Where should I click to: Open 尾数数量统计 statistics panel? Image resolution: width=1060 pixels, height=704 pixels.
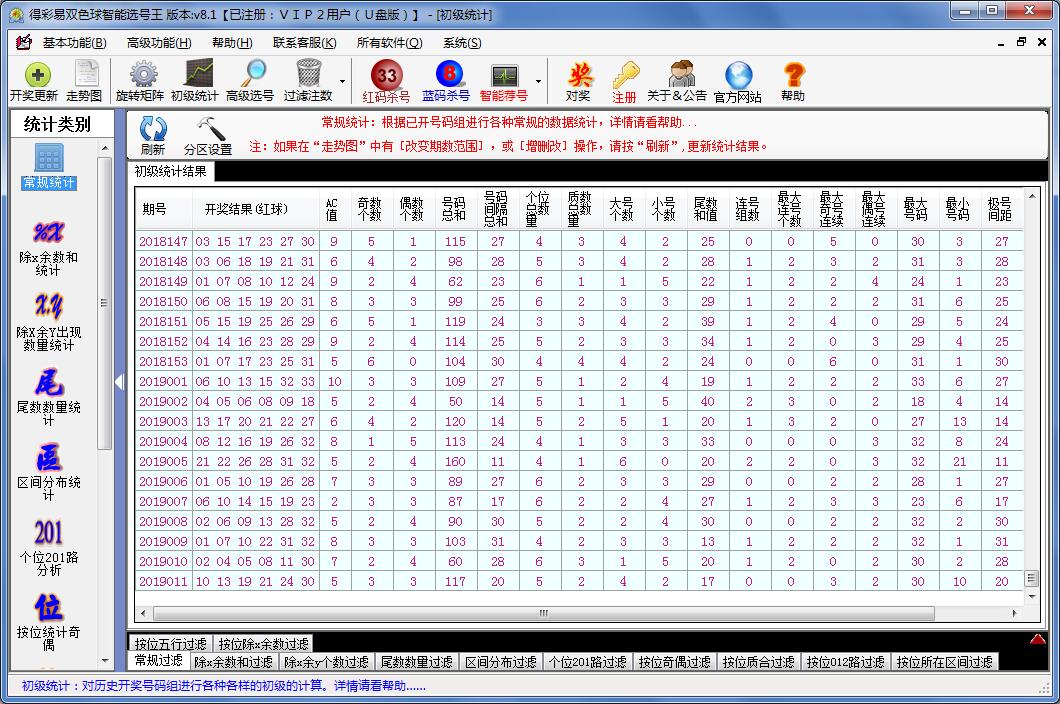48,390
